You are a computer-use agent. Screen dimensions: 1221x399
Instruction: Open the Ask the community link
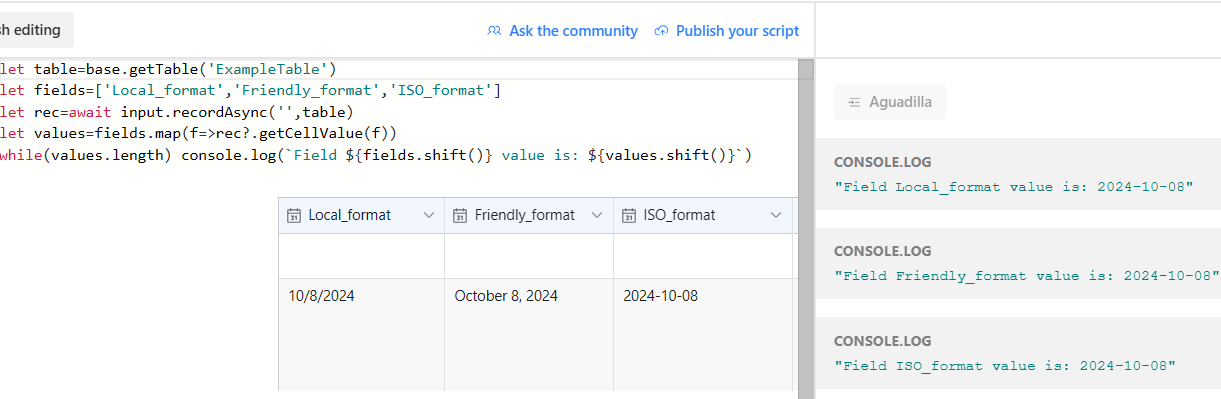point(562,31)
